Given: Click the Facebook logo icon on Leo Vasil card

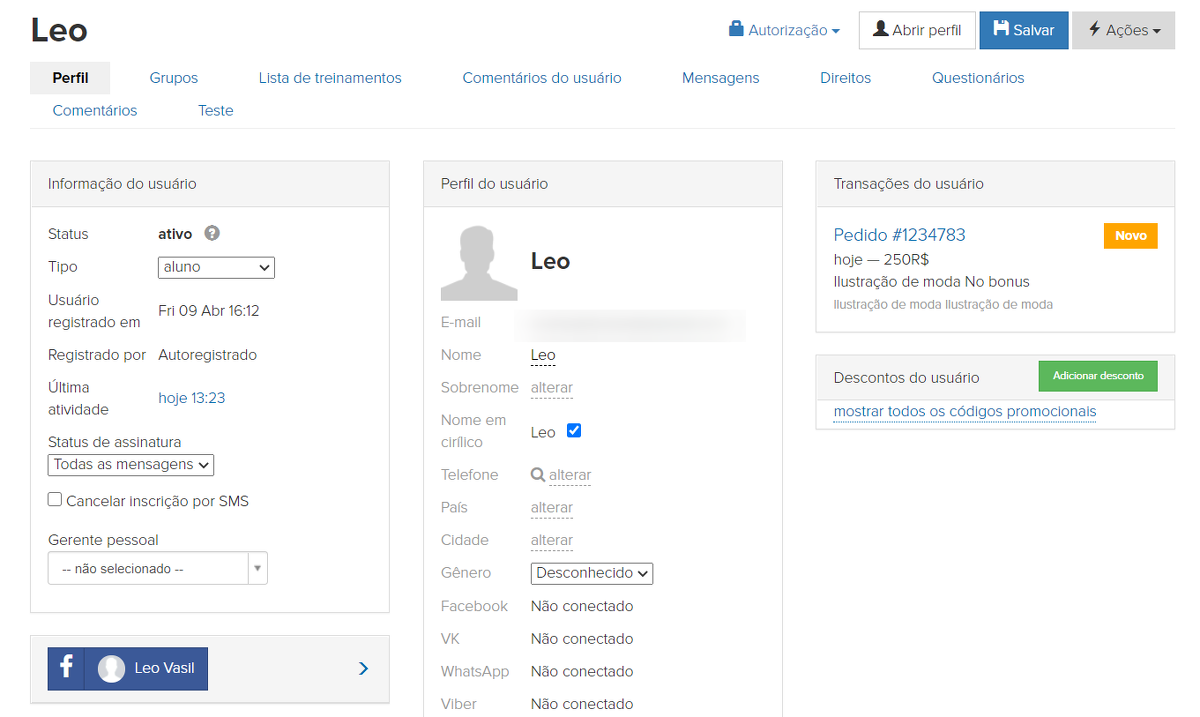Looking at the screenshot, I should [66, 668].
